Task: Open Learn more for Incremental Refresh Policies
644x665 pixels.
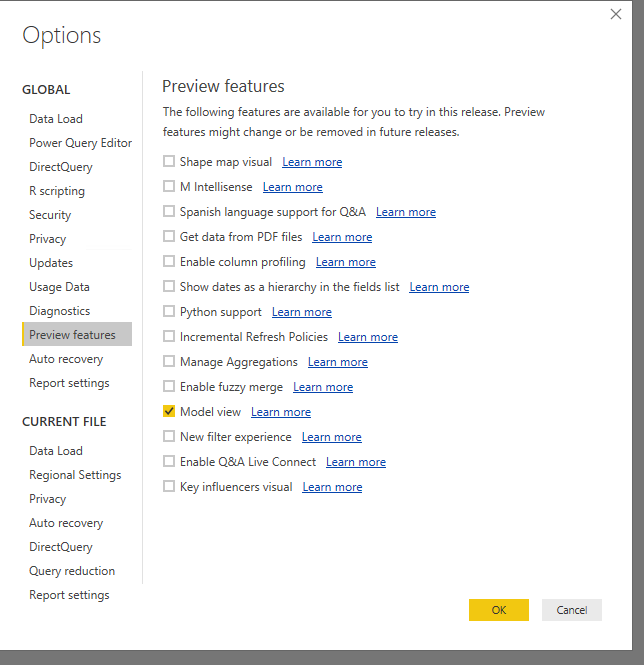Action: [368, 337]
